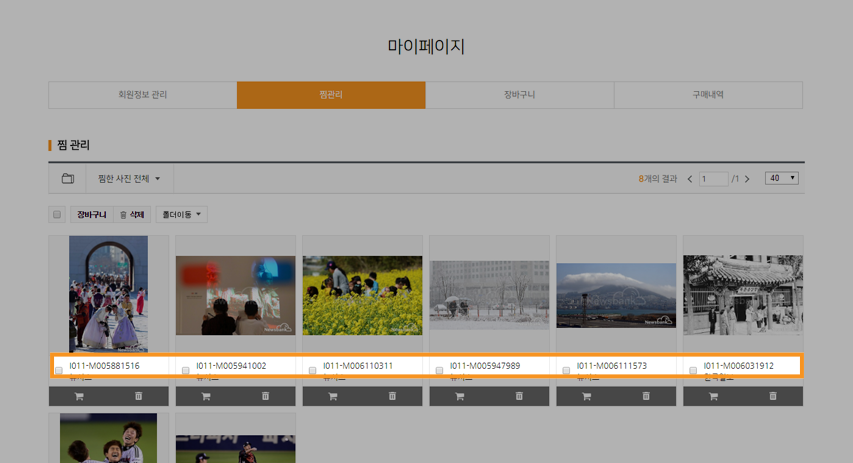Viewport: 853px width, 463px height.
Task: Delete image I011-M005941002 with its trash icon
Action: pyautogui.click(x=265, y=396)
